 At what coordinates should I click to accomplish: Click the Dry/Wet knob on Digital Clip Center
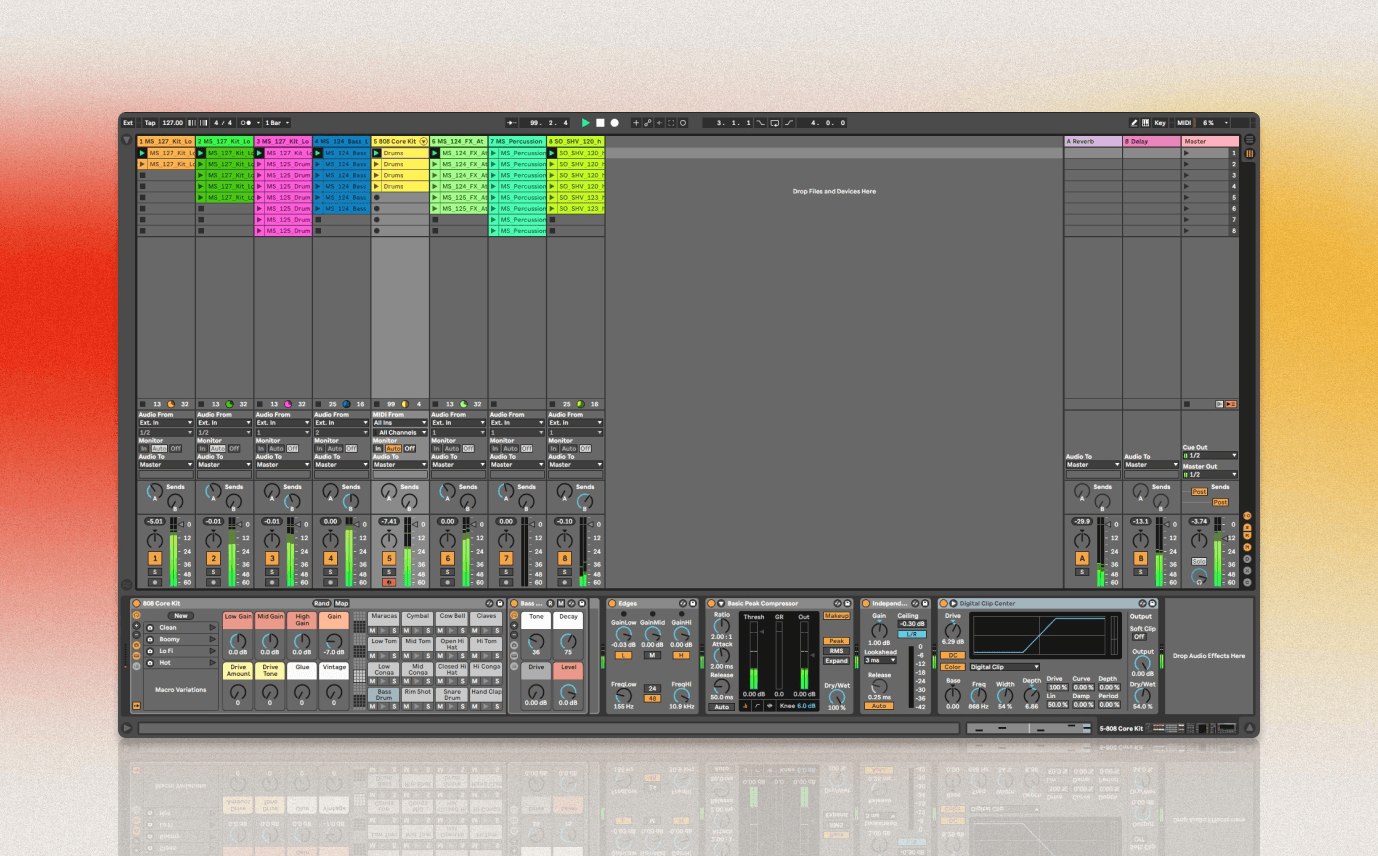1142,697
